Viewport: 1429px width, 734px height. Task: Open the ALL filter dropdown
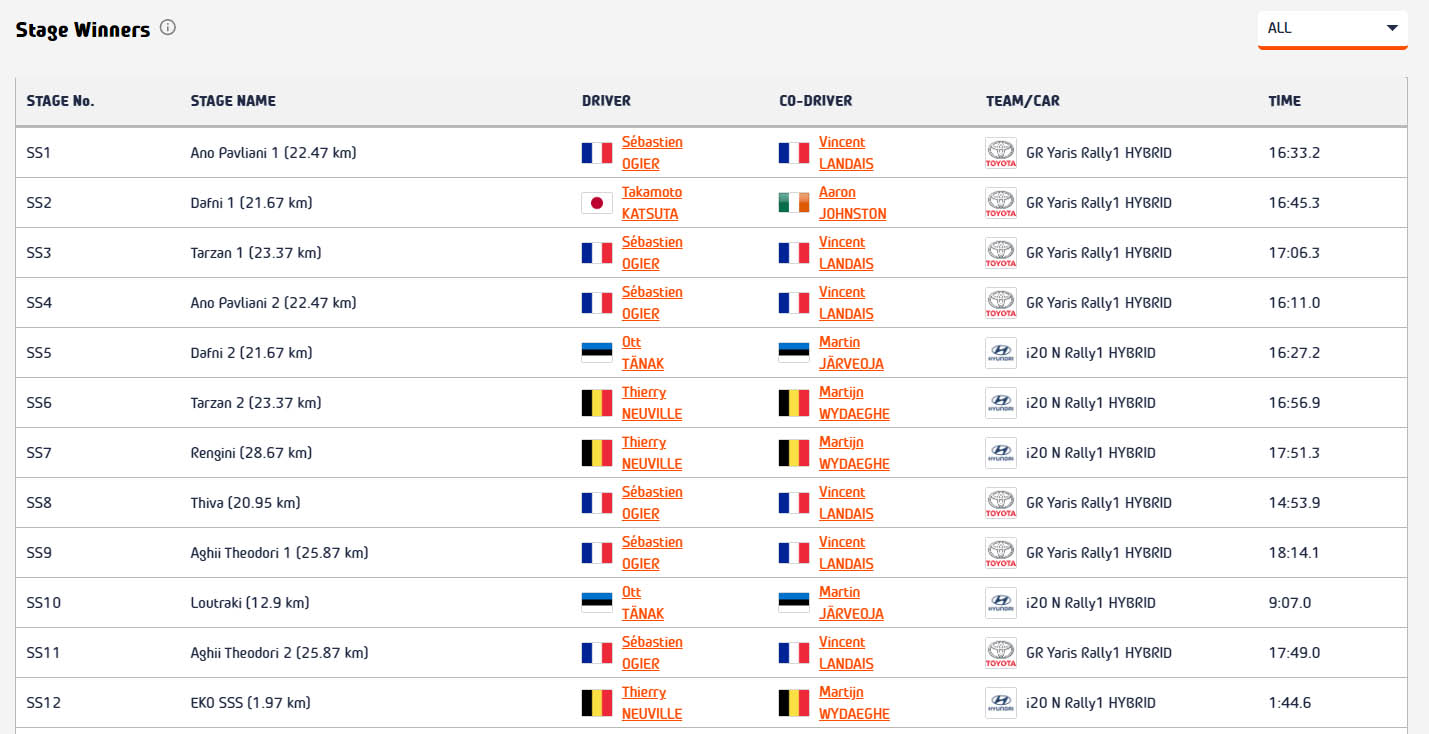coord(1332,28)
